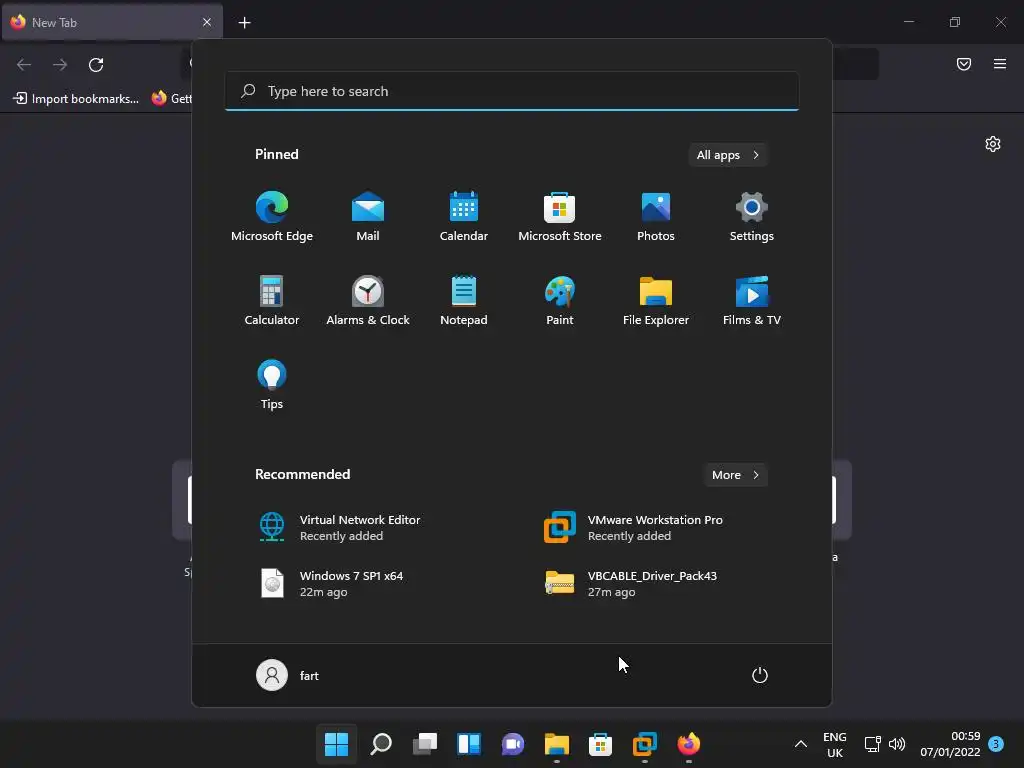This screenshot has height=768, width=1024.
Task: Open Firefox new tab personalize gear
Action: click(993, 144)
